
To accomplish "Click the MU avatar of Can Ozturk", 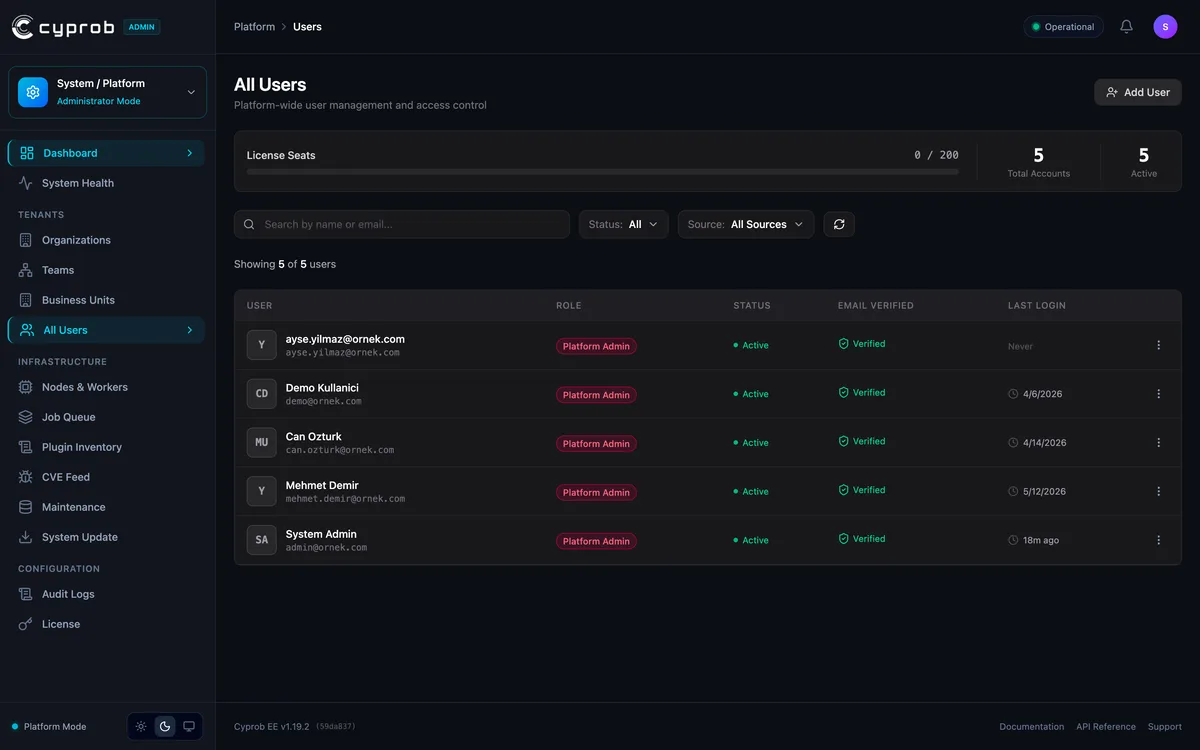I will [x=261, y=442].
